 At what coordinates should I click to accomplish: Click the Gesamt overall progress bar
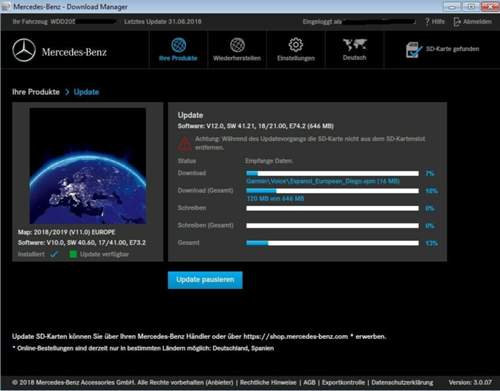tap(332, 243)
